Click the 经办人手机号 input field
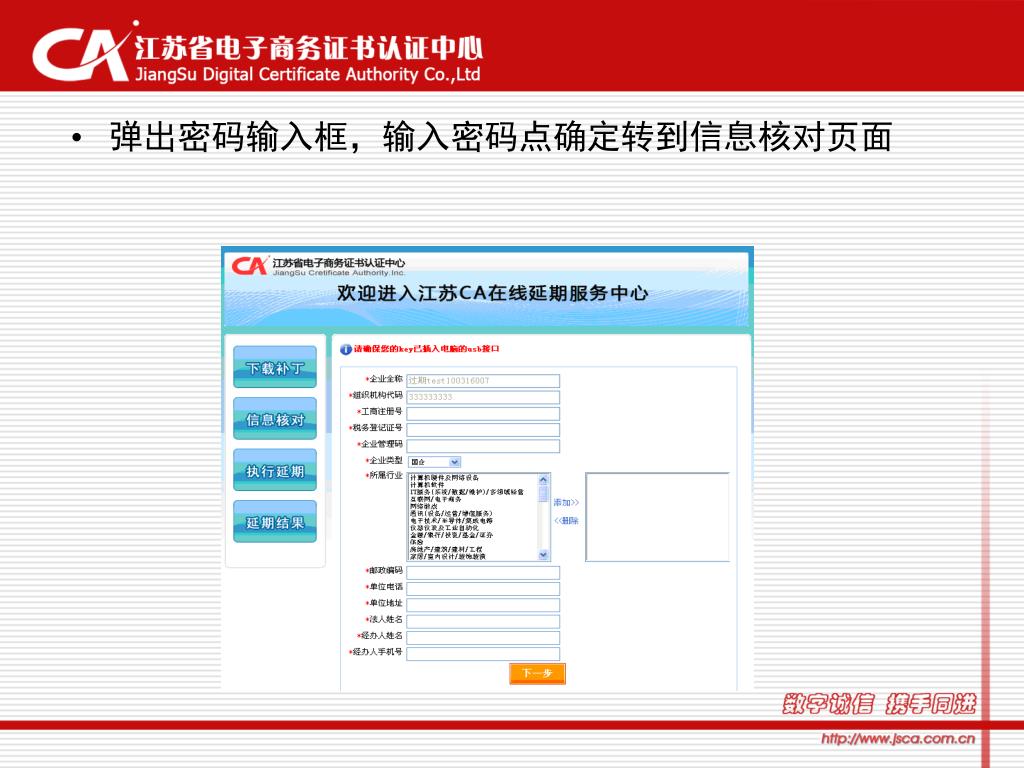 [x=483, y=654]
